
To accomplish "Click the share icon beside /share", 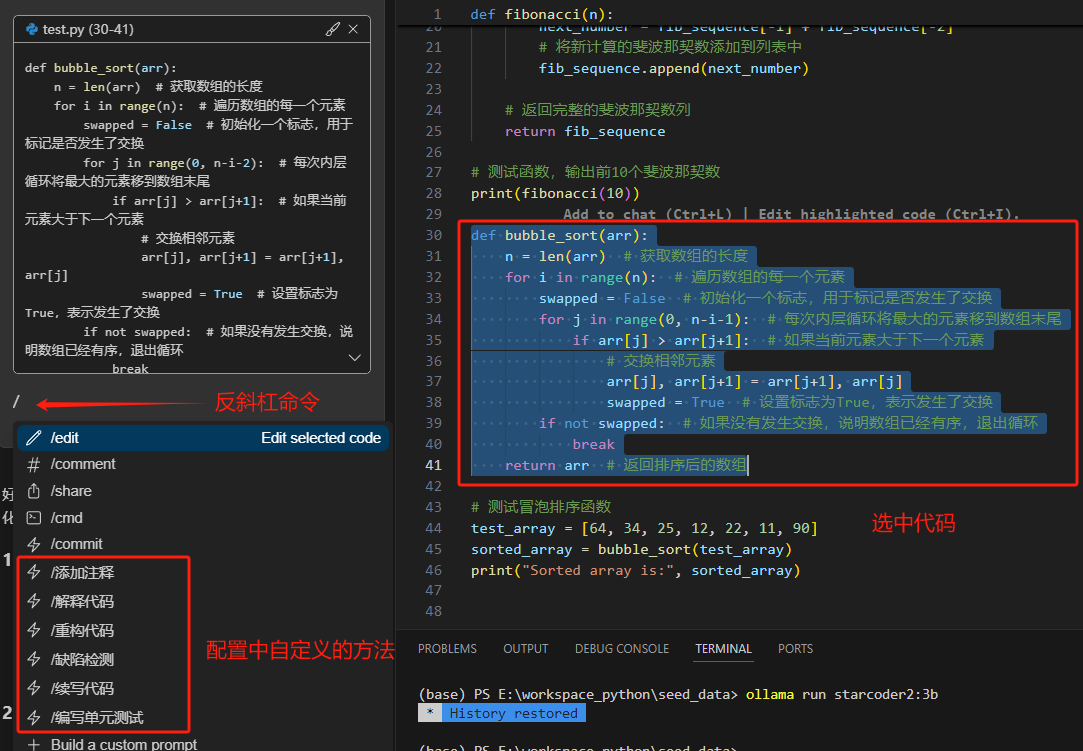I will [33, 491].
